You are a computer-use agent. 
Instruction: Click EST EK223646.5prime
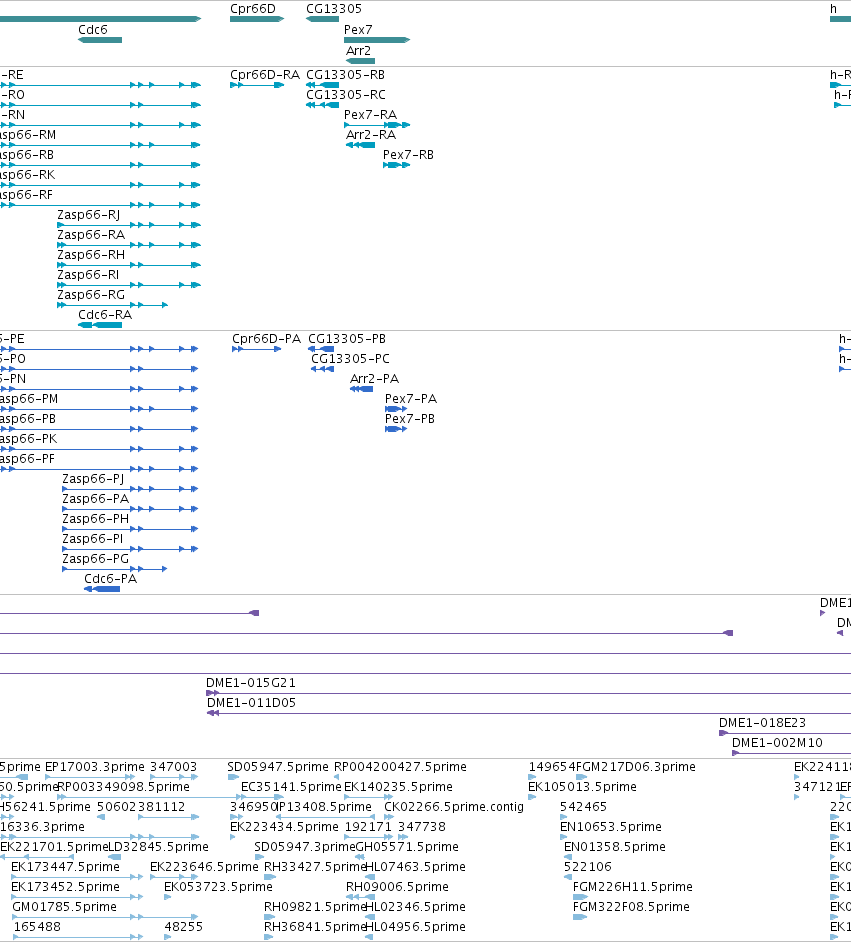(x=204, y=866)
